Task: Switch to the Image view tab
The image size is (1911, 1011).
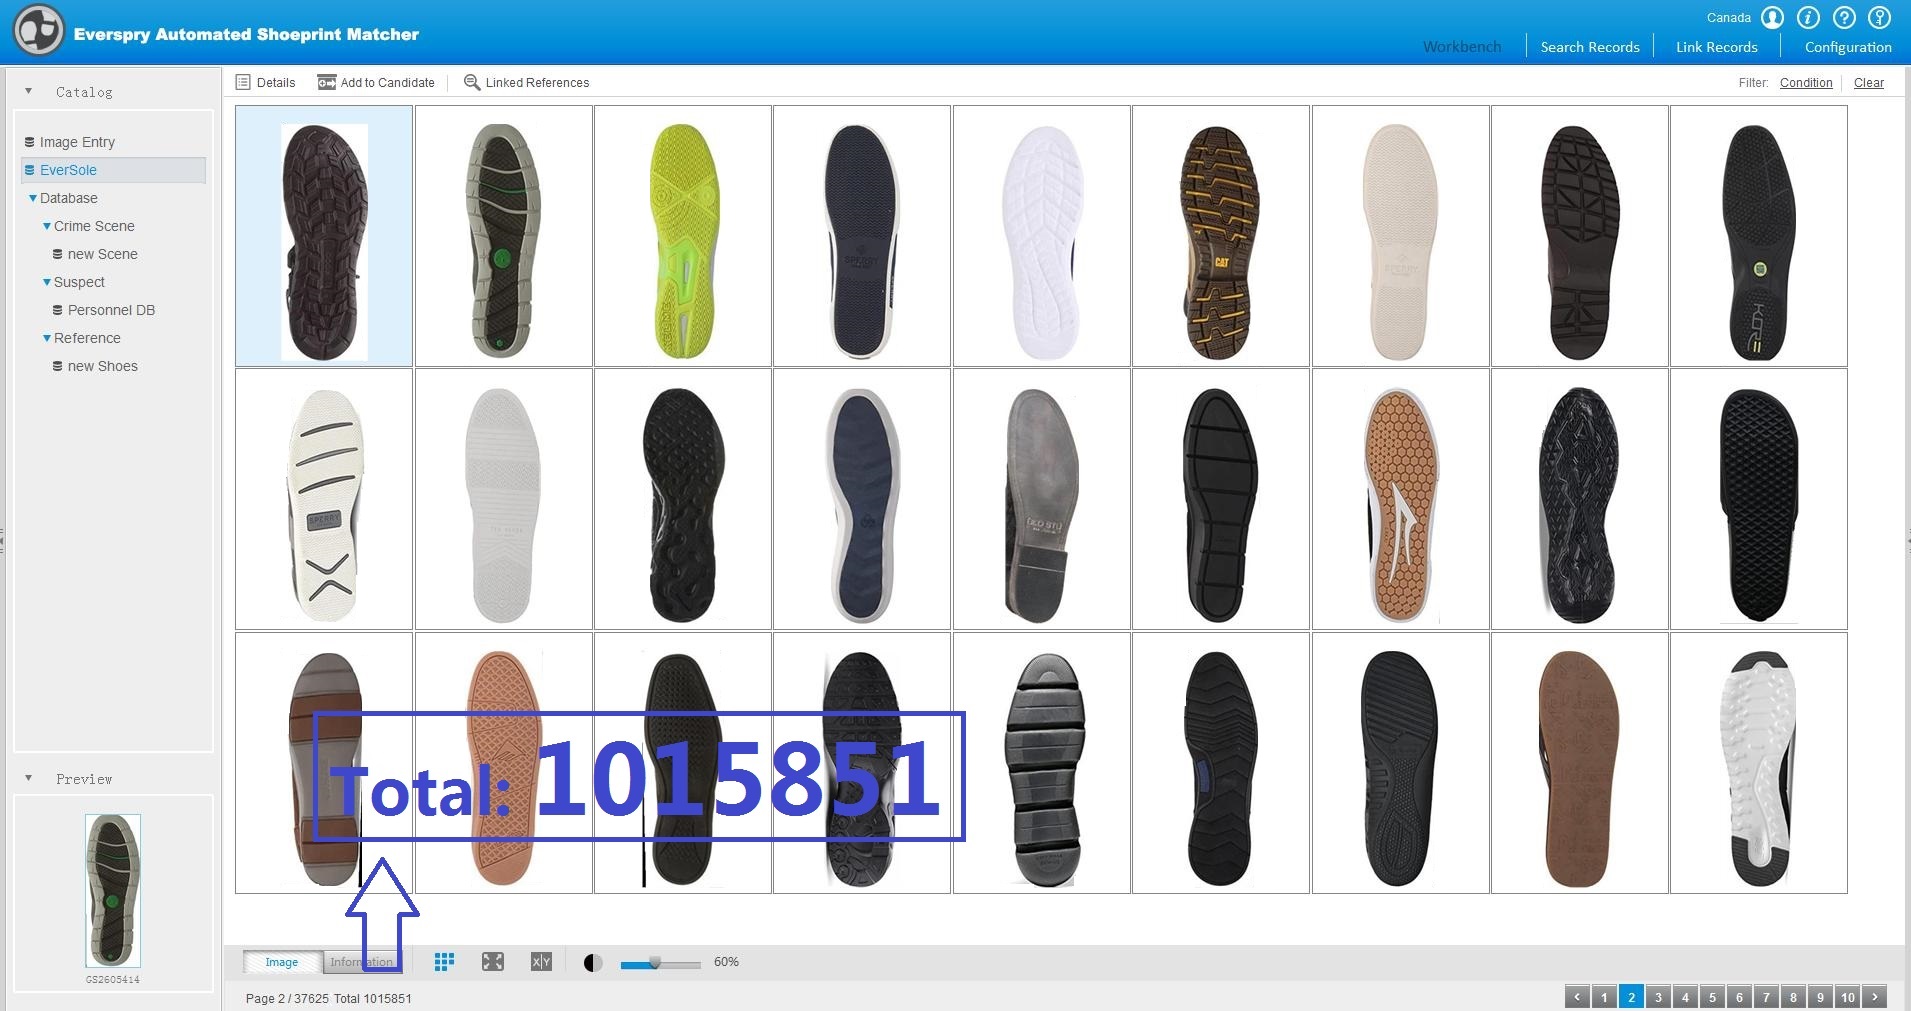Action: (282, 962)
